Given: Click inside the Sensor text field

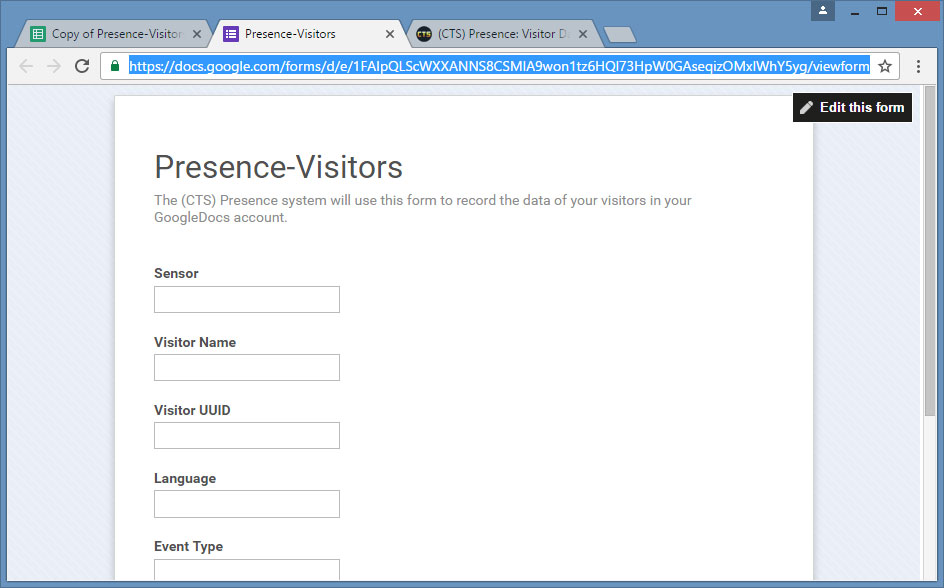Looking at the screenshot, I should (247, 300).
